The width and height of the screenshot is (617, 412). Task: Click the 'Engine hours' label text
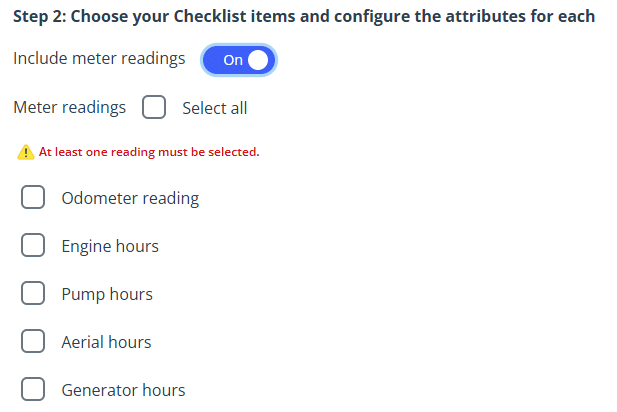coord(110,246)
